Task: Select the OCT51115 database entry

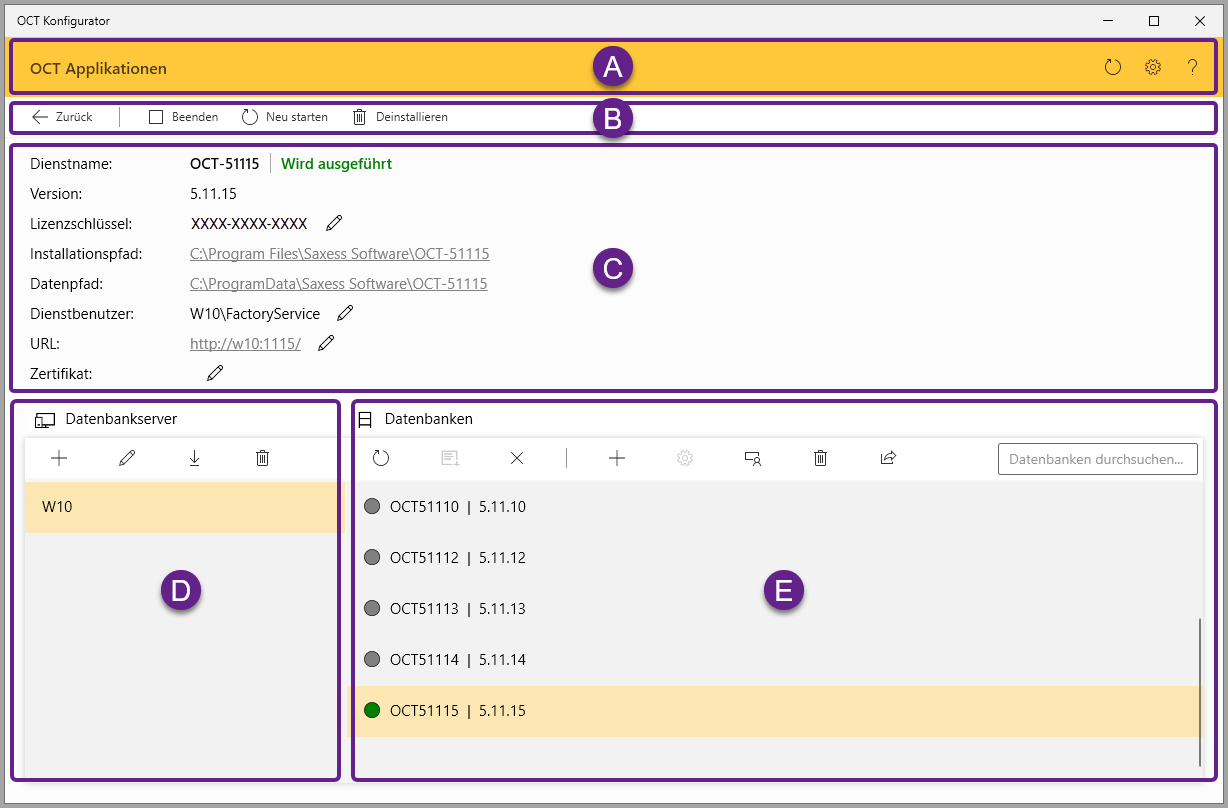Action: pyautogui.click(x=457, y=711)
